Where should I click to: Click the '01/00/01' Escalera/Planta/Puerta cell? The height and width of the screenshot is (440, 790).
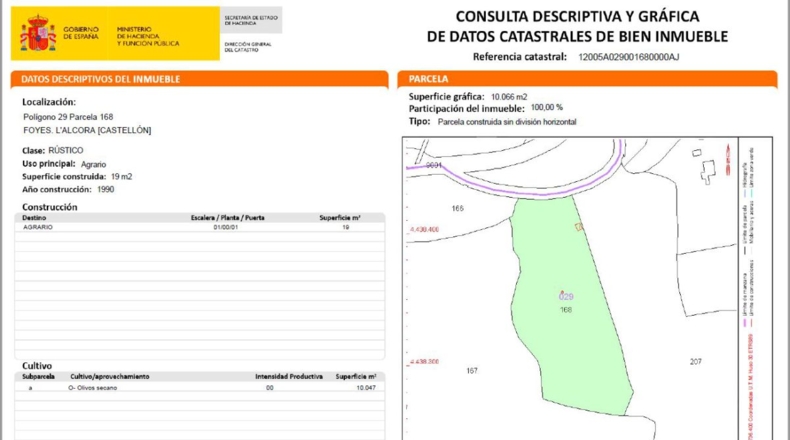[226, 227]
